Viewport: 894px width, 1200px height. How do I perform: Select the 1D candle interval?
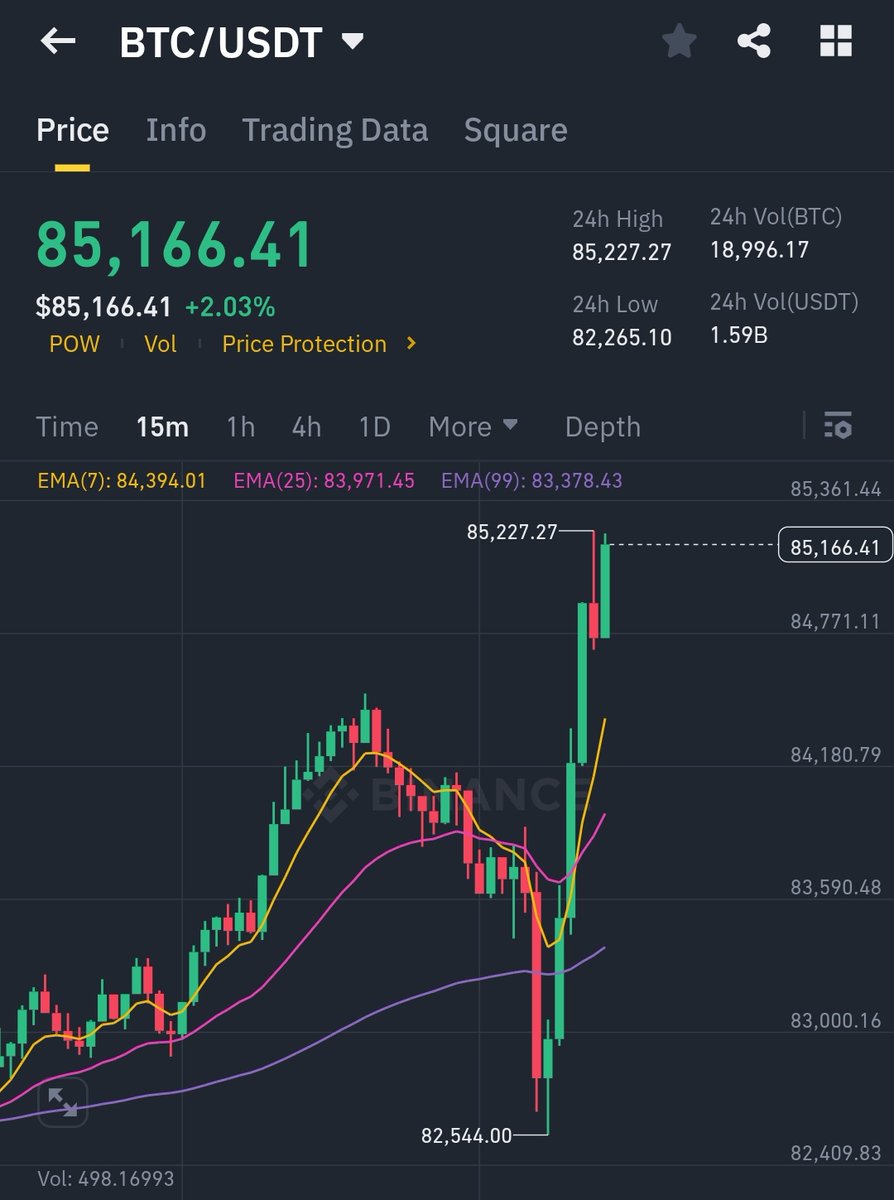point(374,427)
